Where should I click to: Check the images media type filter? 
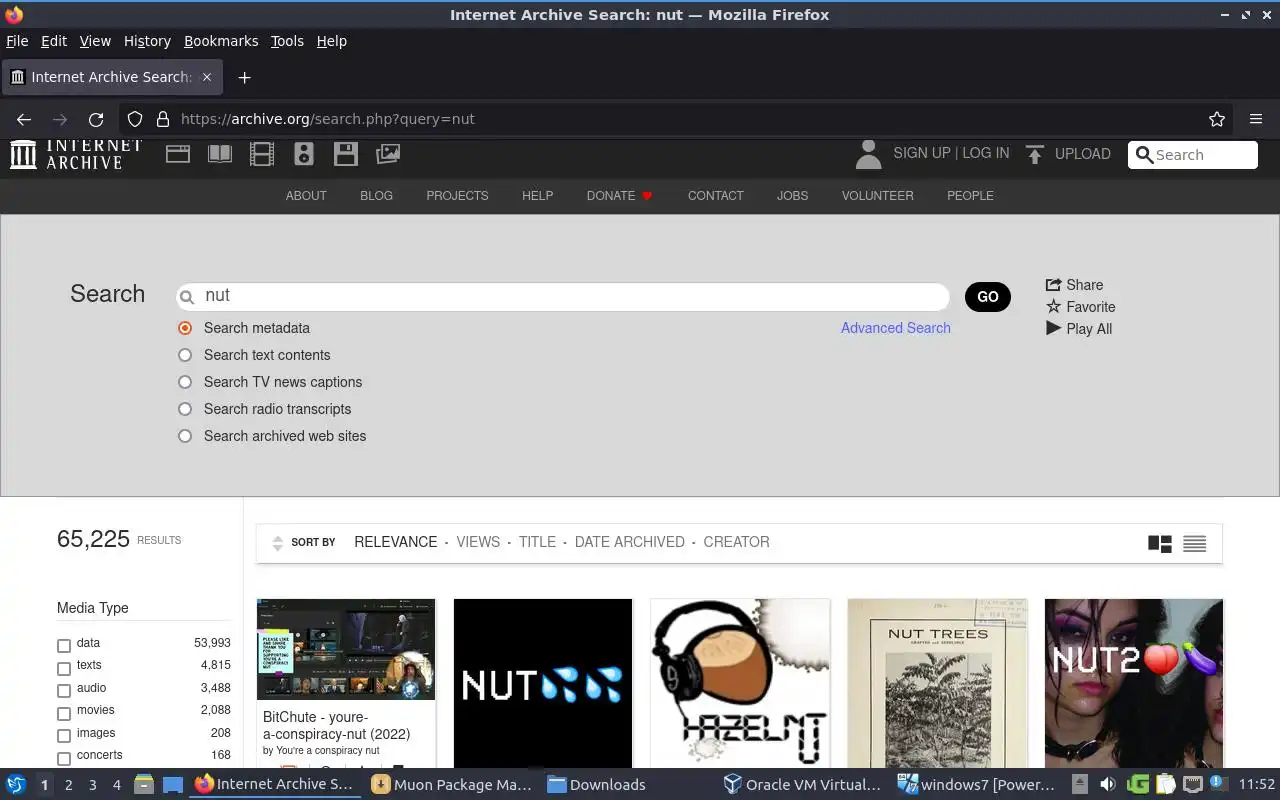click(64, 736)
